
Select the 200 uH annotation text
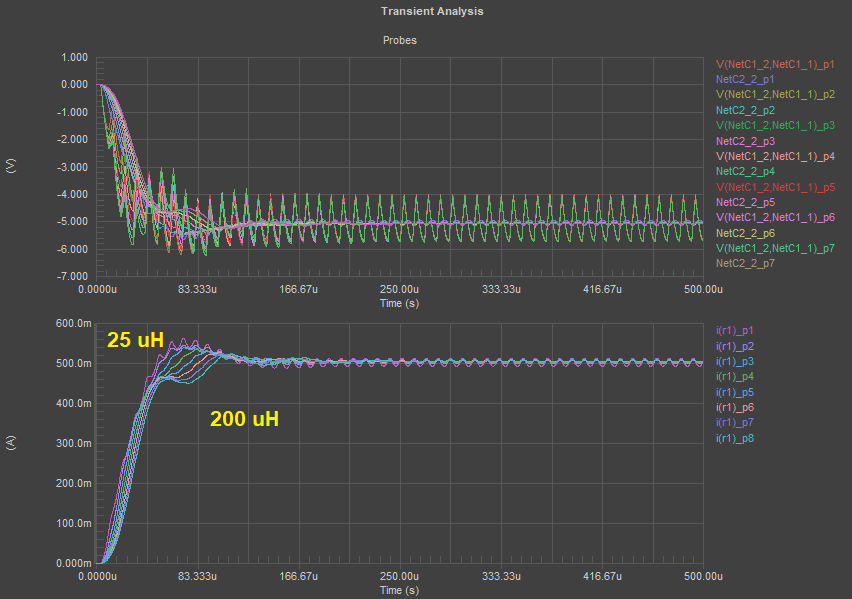244,420
